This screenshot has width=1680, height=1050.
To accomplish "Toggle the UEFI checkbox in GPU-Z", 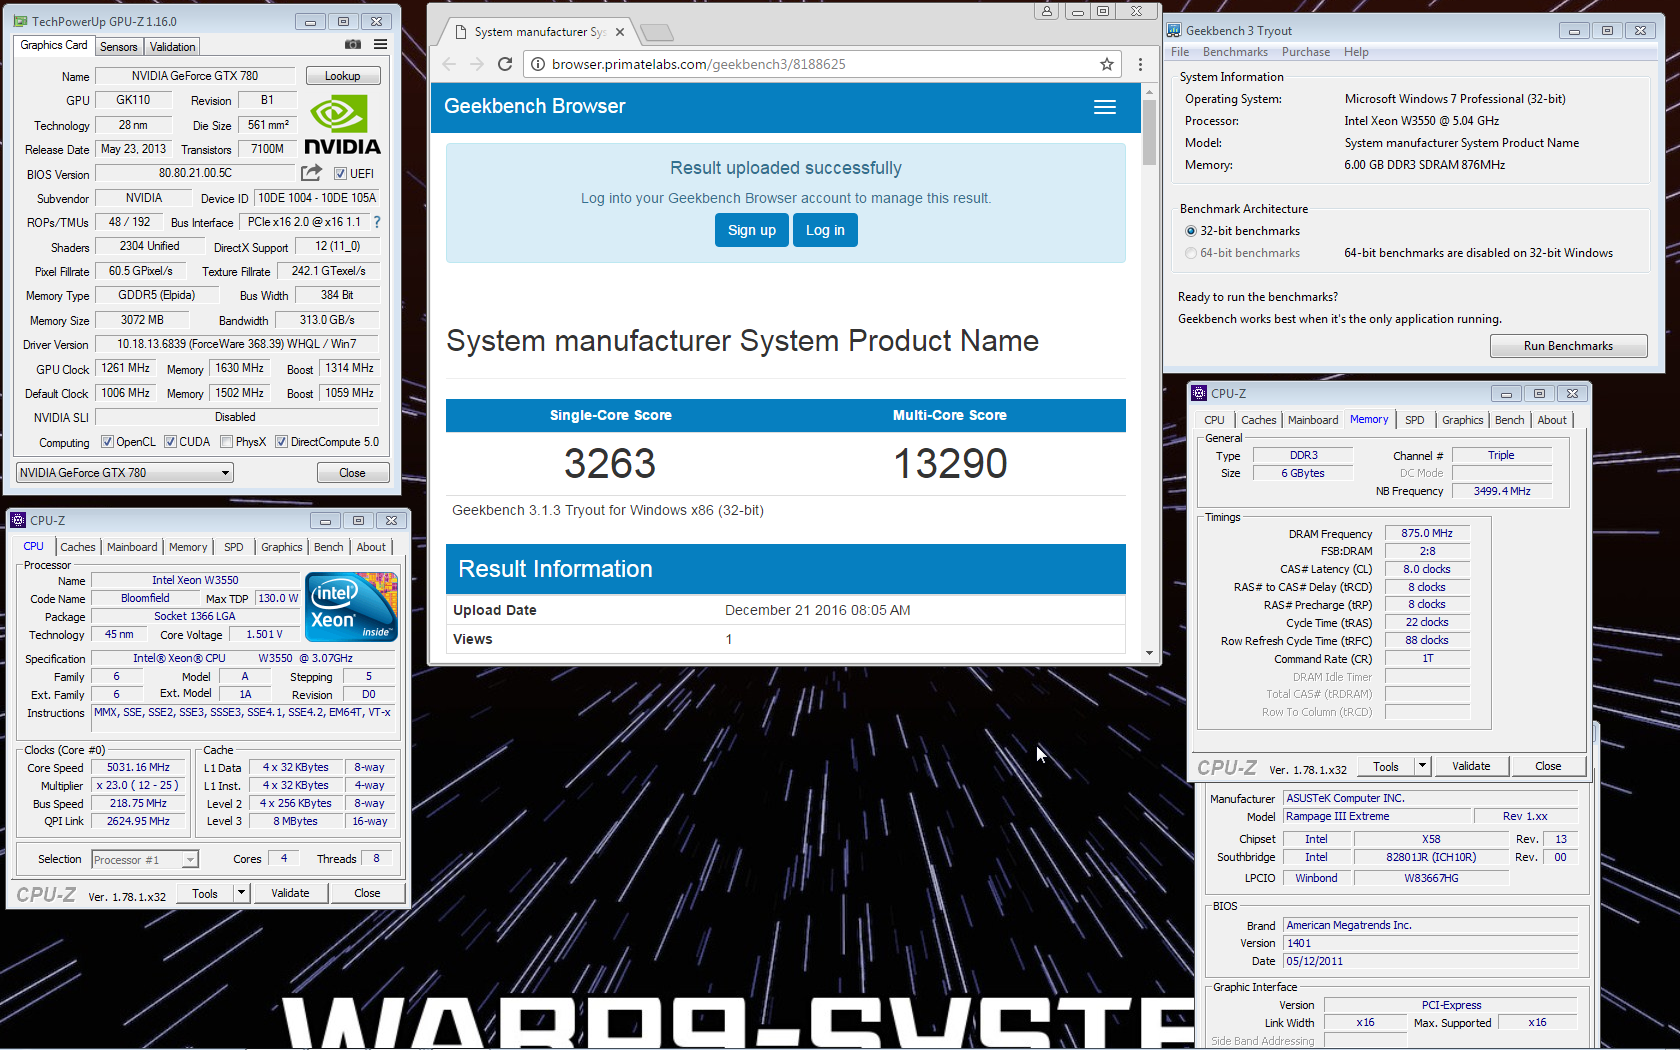I will pos(340,173).
